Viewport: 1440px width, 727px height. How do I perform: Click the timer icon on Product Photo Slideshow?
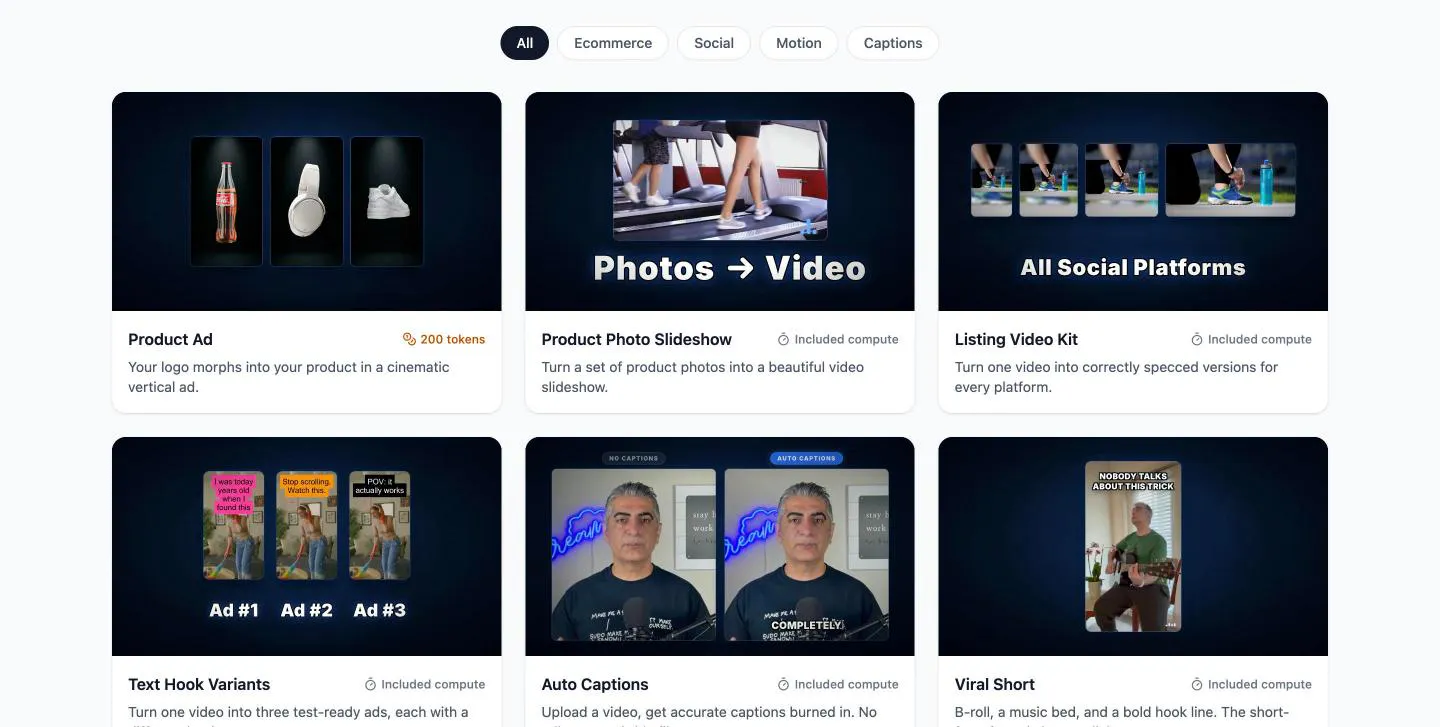click(x=784, y=340)
